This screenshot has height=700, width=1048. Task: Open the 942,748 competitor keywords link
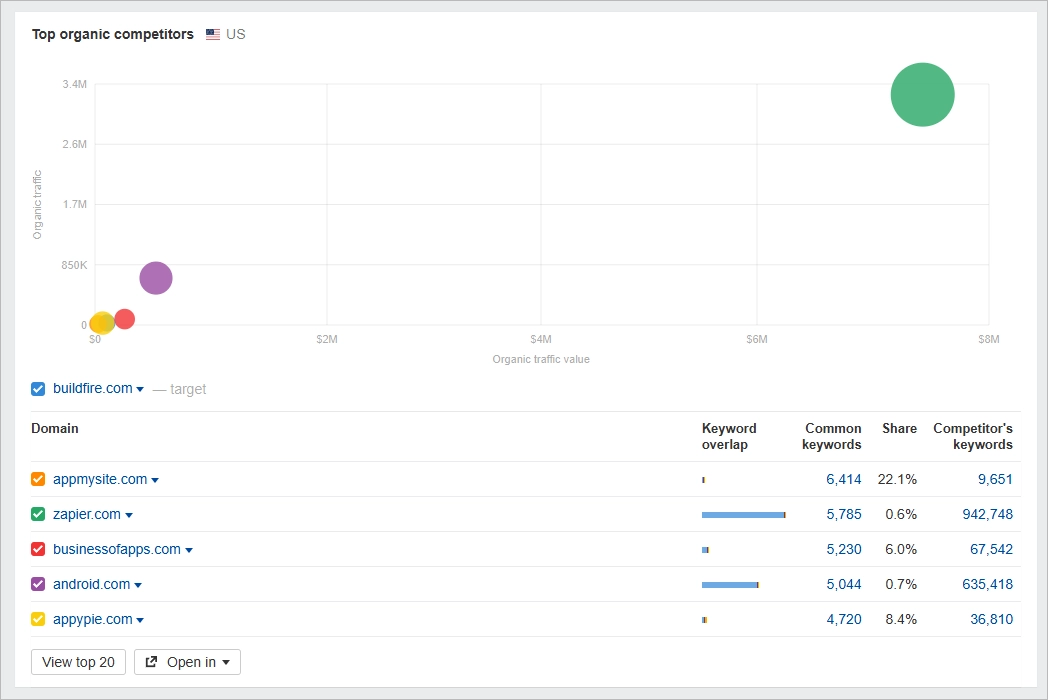[988, 514]
